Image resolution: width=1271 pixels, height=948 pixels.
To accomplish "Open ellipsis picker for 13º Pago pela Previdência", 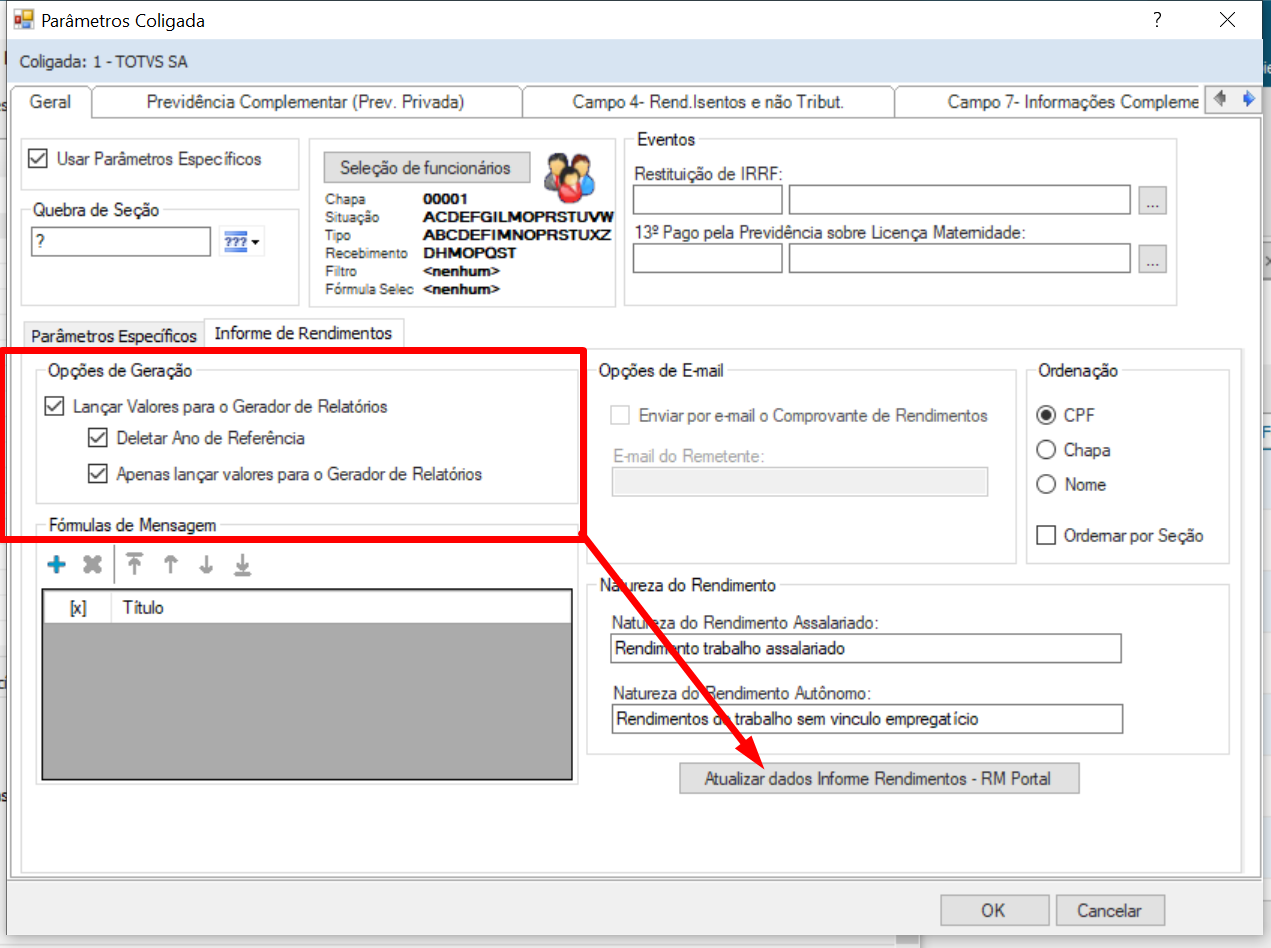I will click(1152, 258).
